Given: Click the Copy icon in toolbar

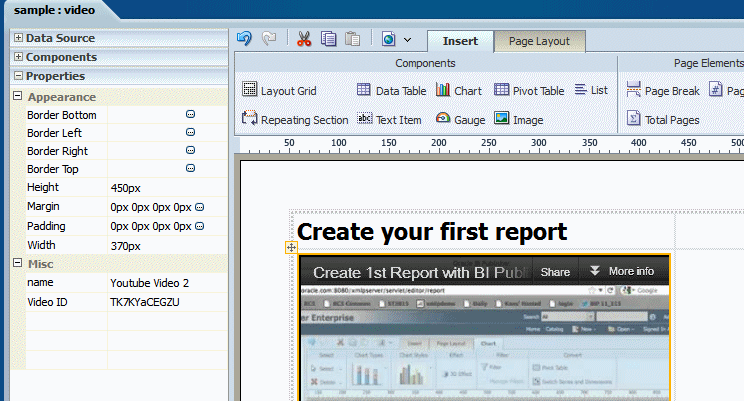Looking at the screenshot, I should click(x=328, y=39).
